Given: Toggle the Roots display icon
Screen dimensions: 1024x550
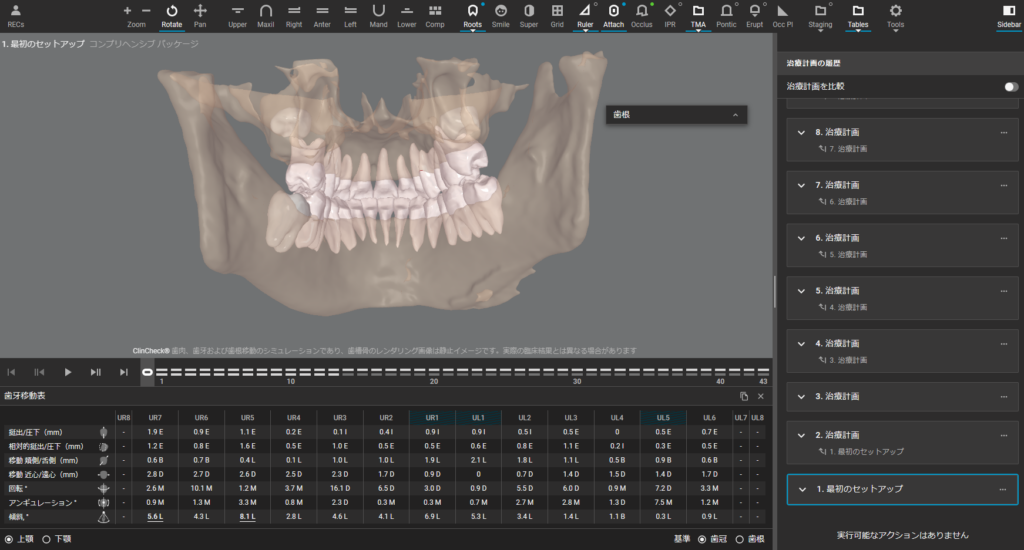Looking at the screenshot, I should (x=472, y=11).
